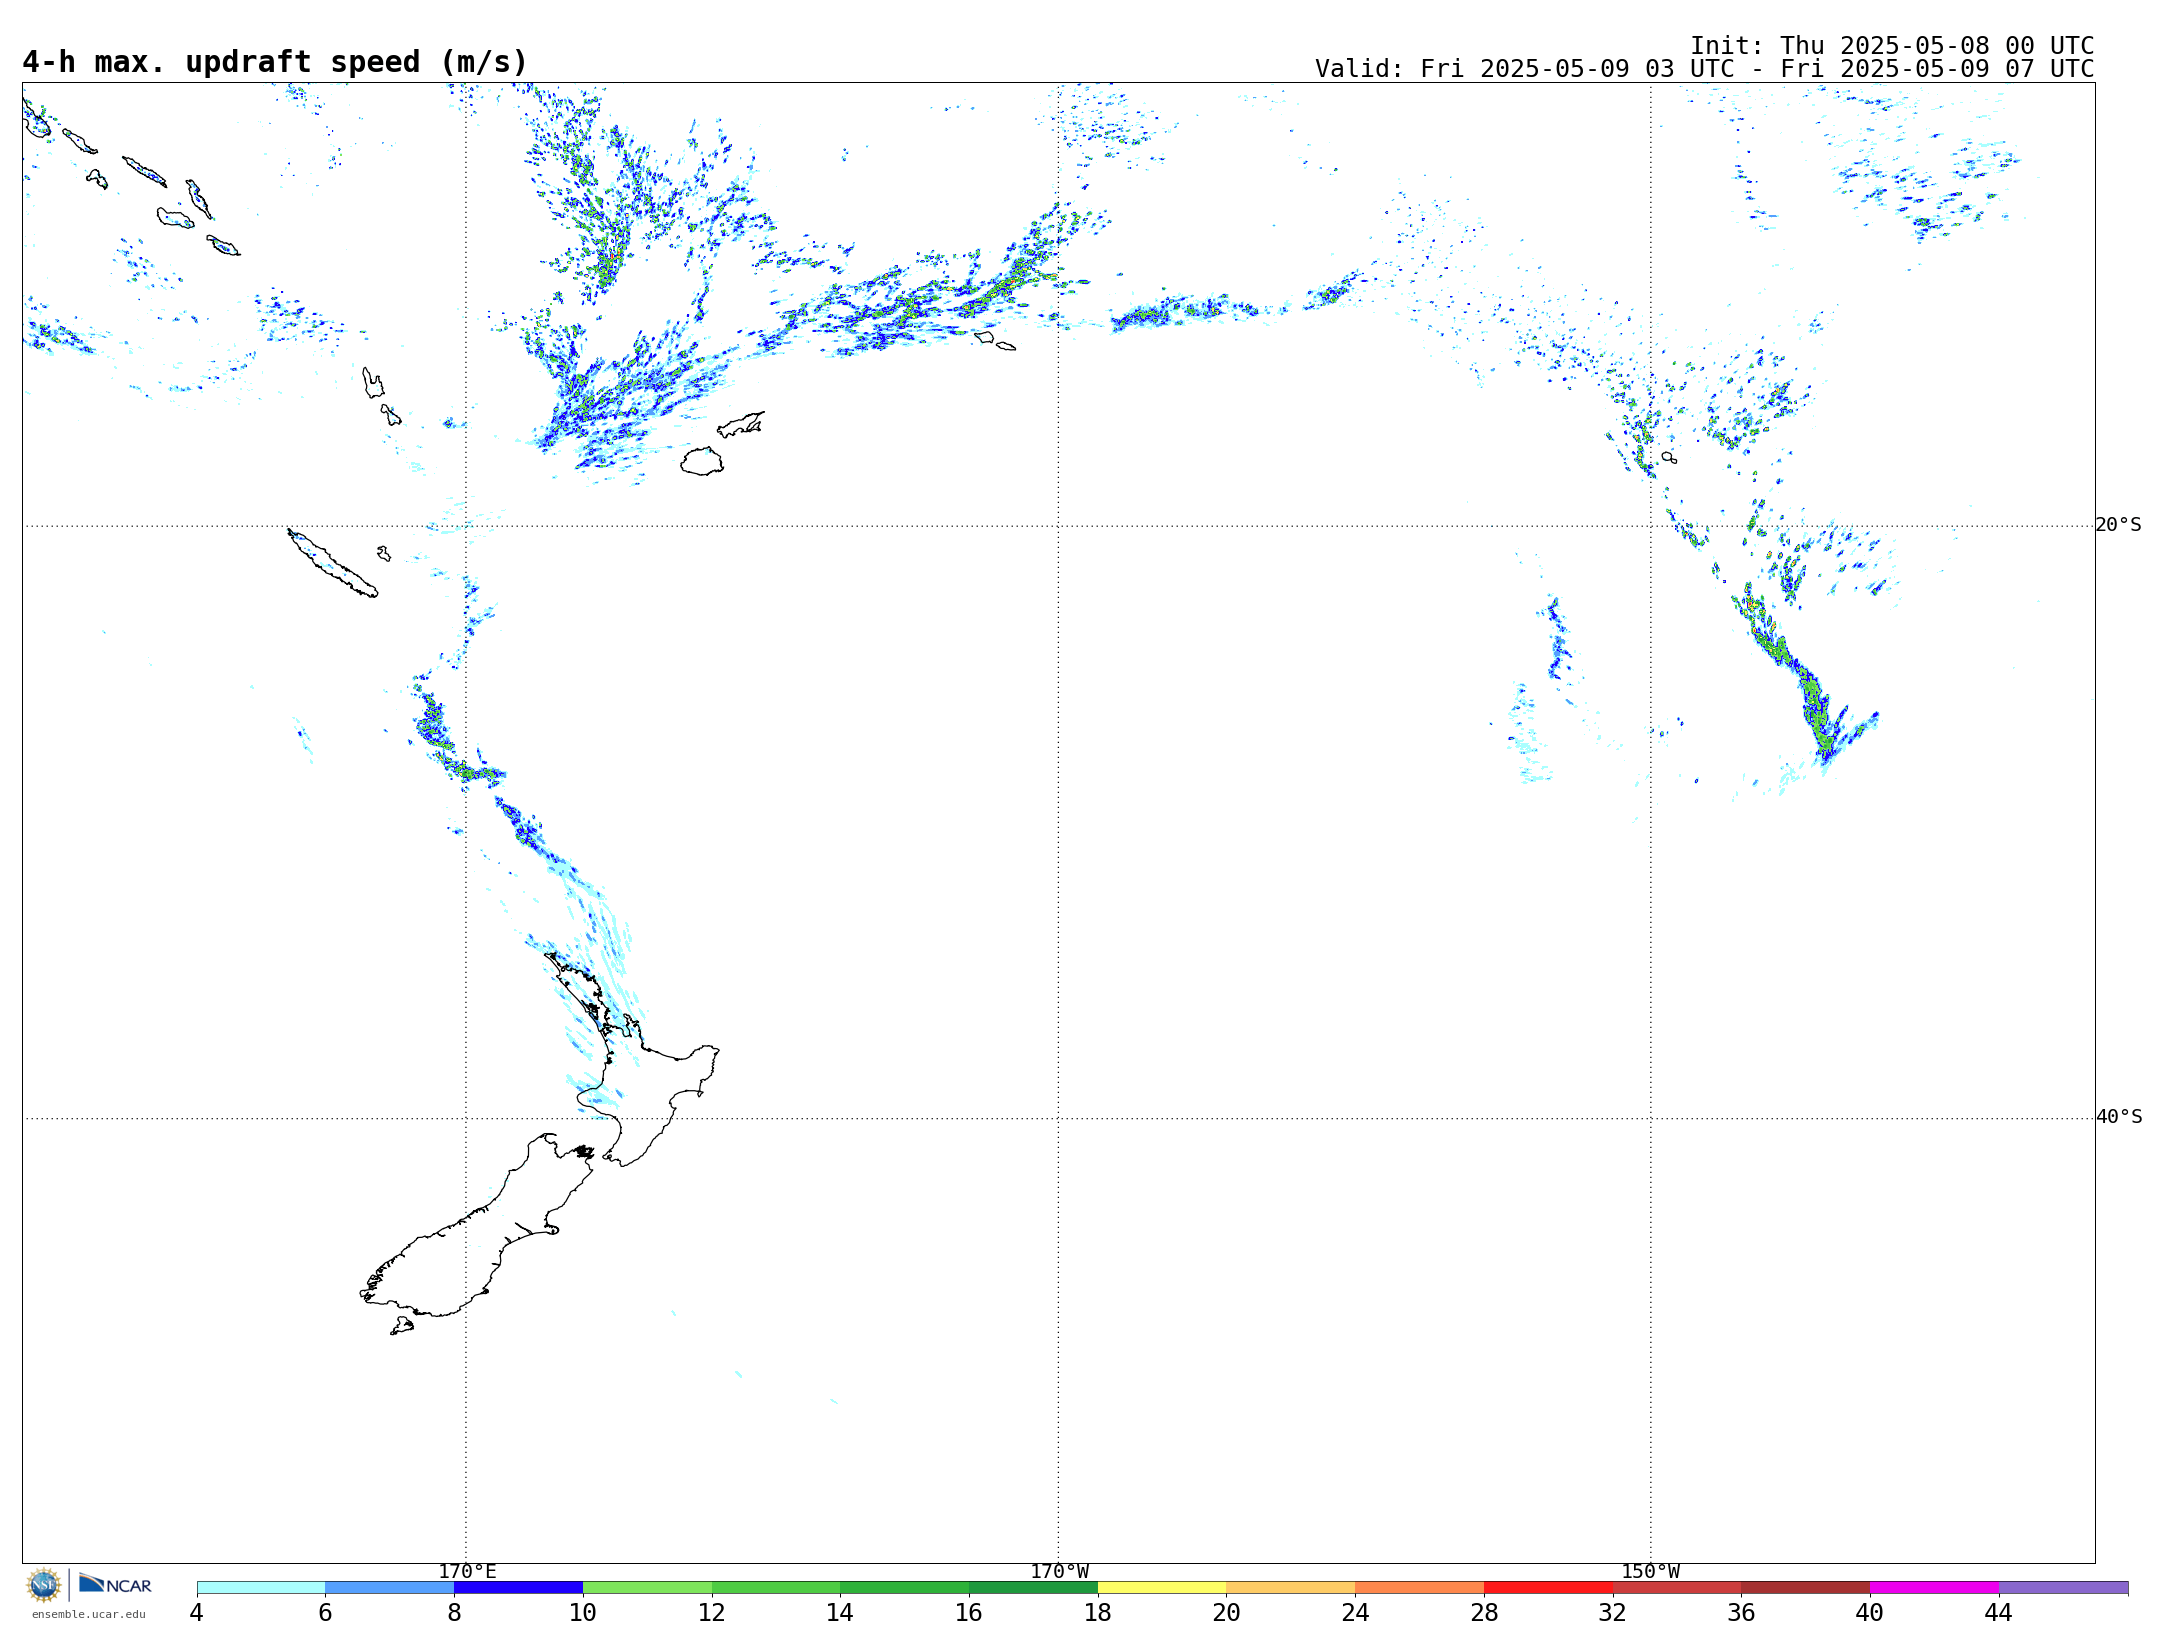This screenshot has height=1626, width=2160.
Task: Open the ensemble.ucar.edu text link
Action: pyautogui.click(x=88, y=1614)
